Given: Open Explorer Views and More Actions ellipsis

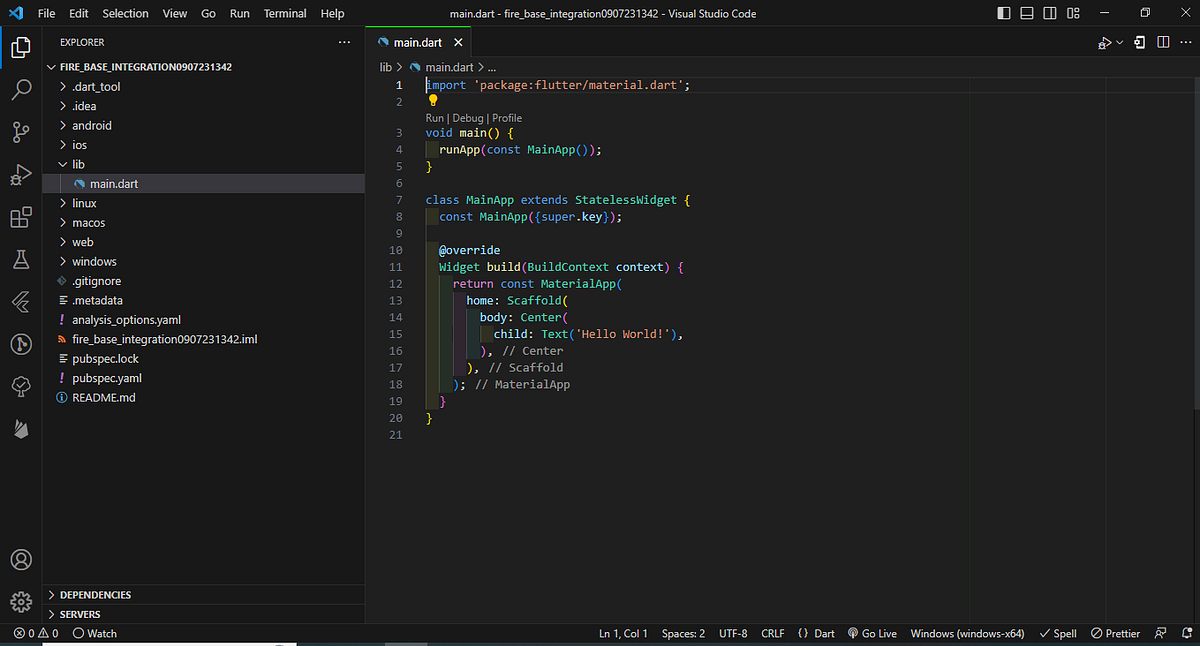Looking at the screenshot, I should [344, 42].
